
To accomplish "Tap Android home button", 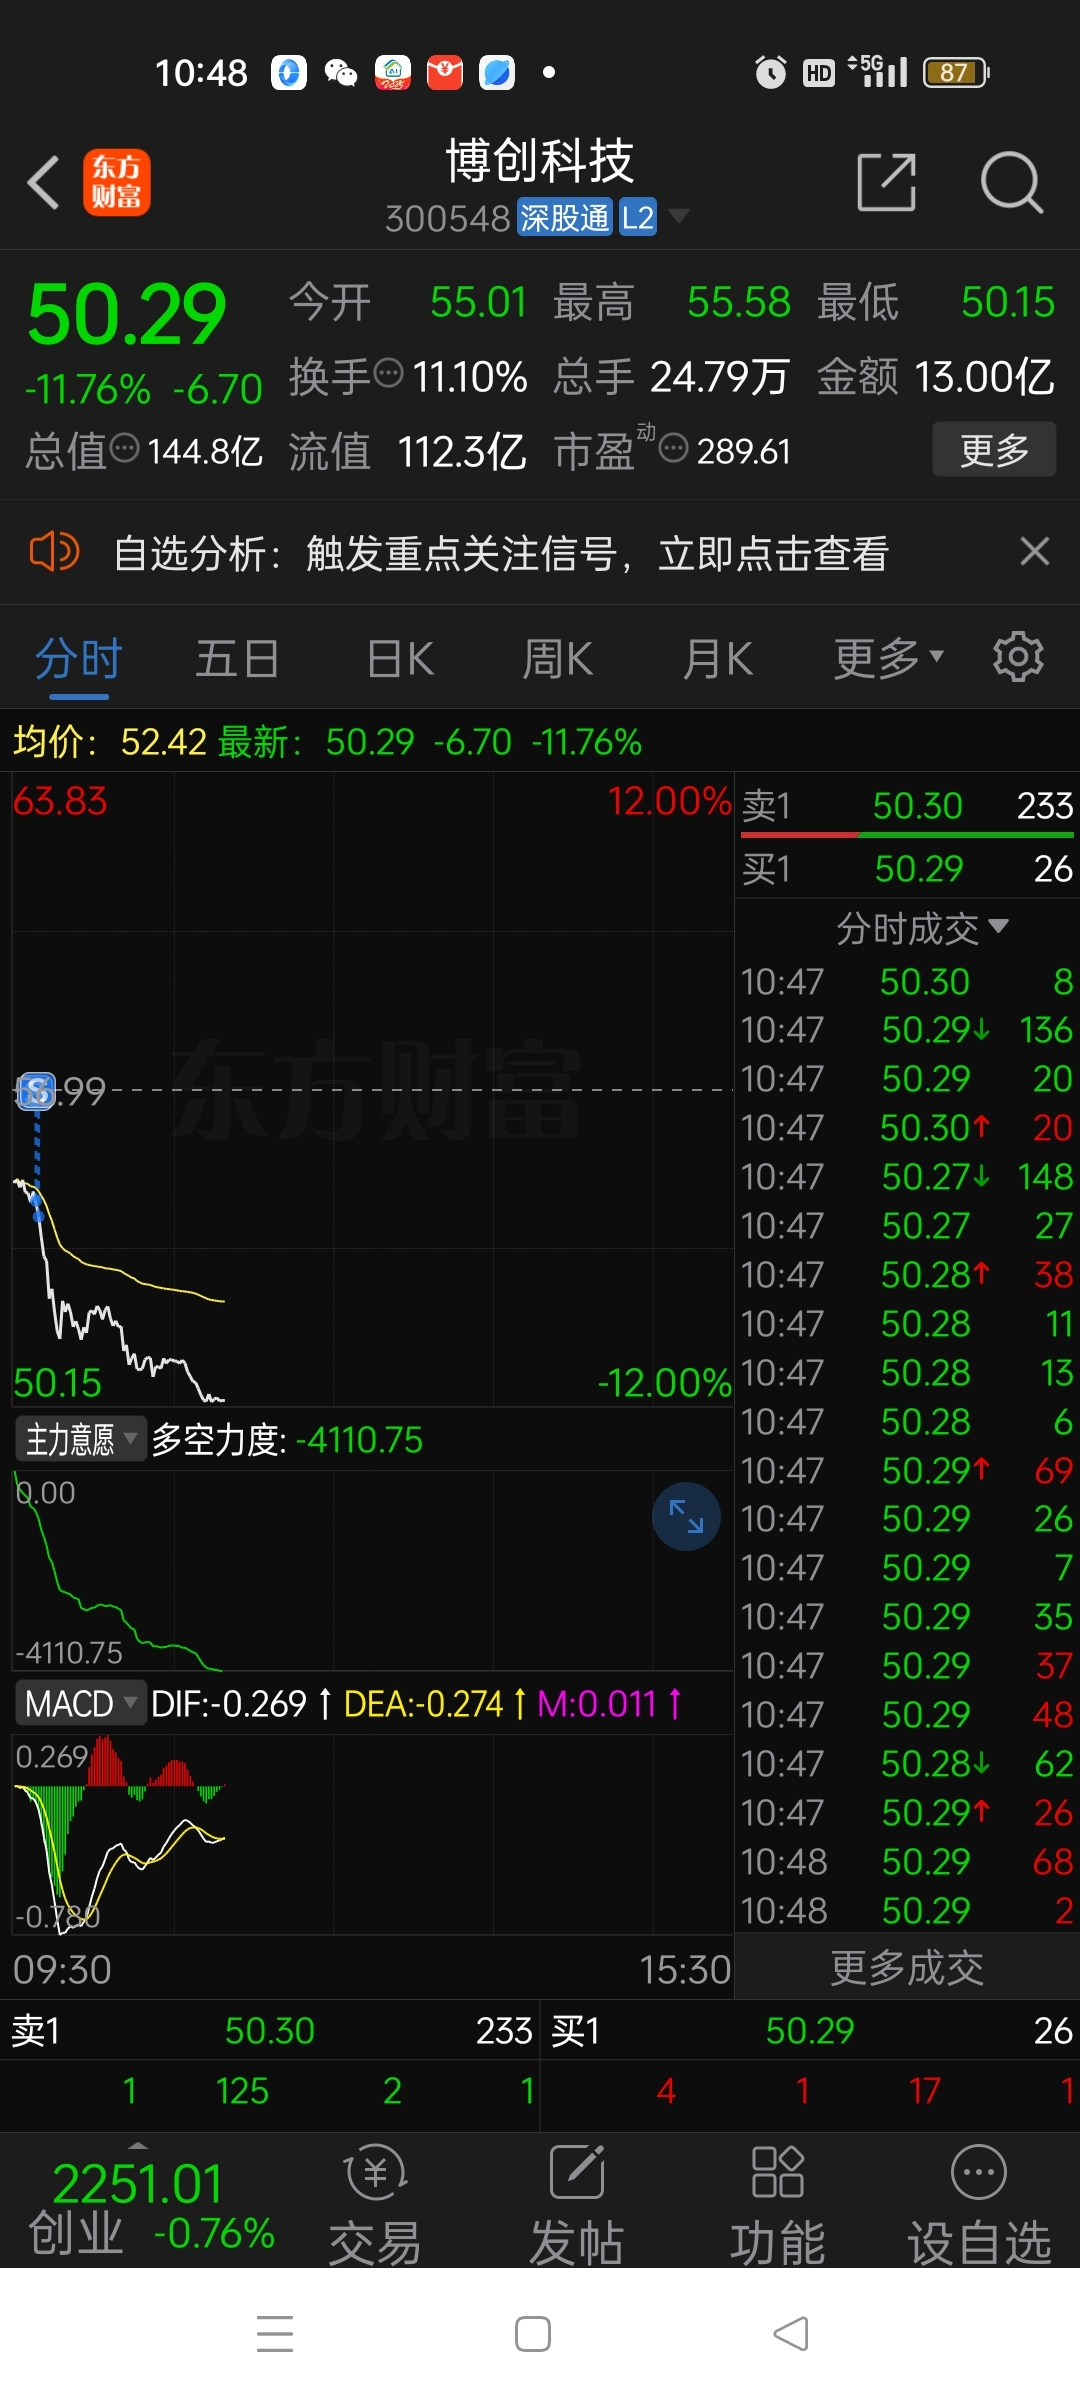I will tap(532, 2334).
